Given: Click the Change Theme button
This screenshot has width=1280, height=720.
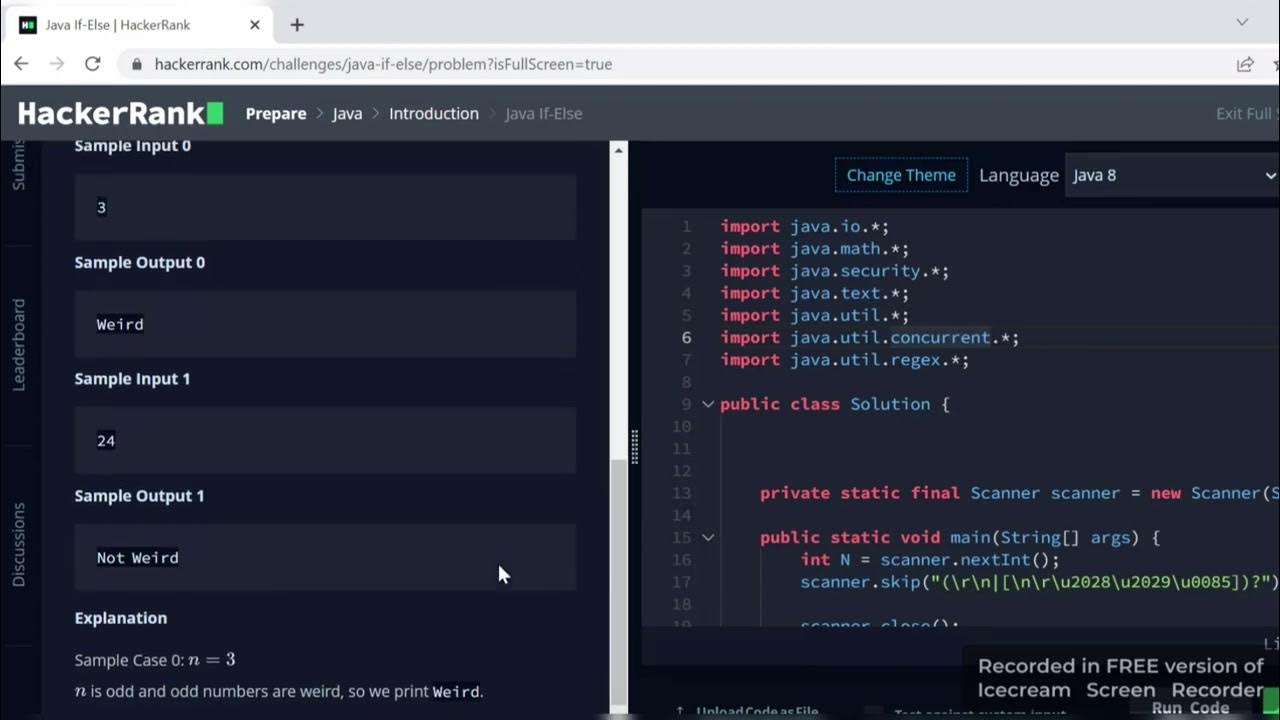Looking at the screenshot, I should (x=901, y=175).
